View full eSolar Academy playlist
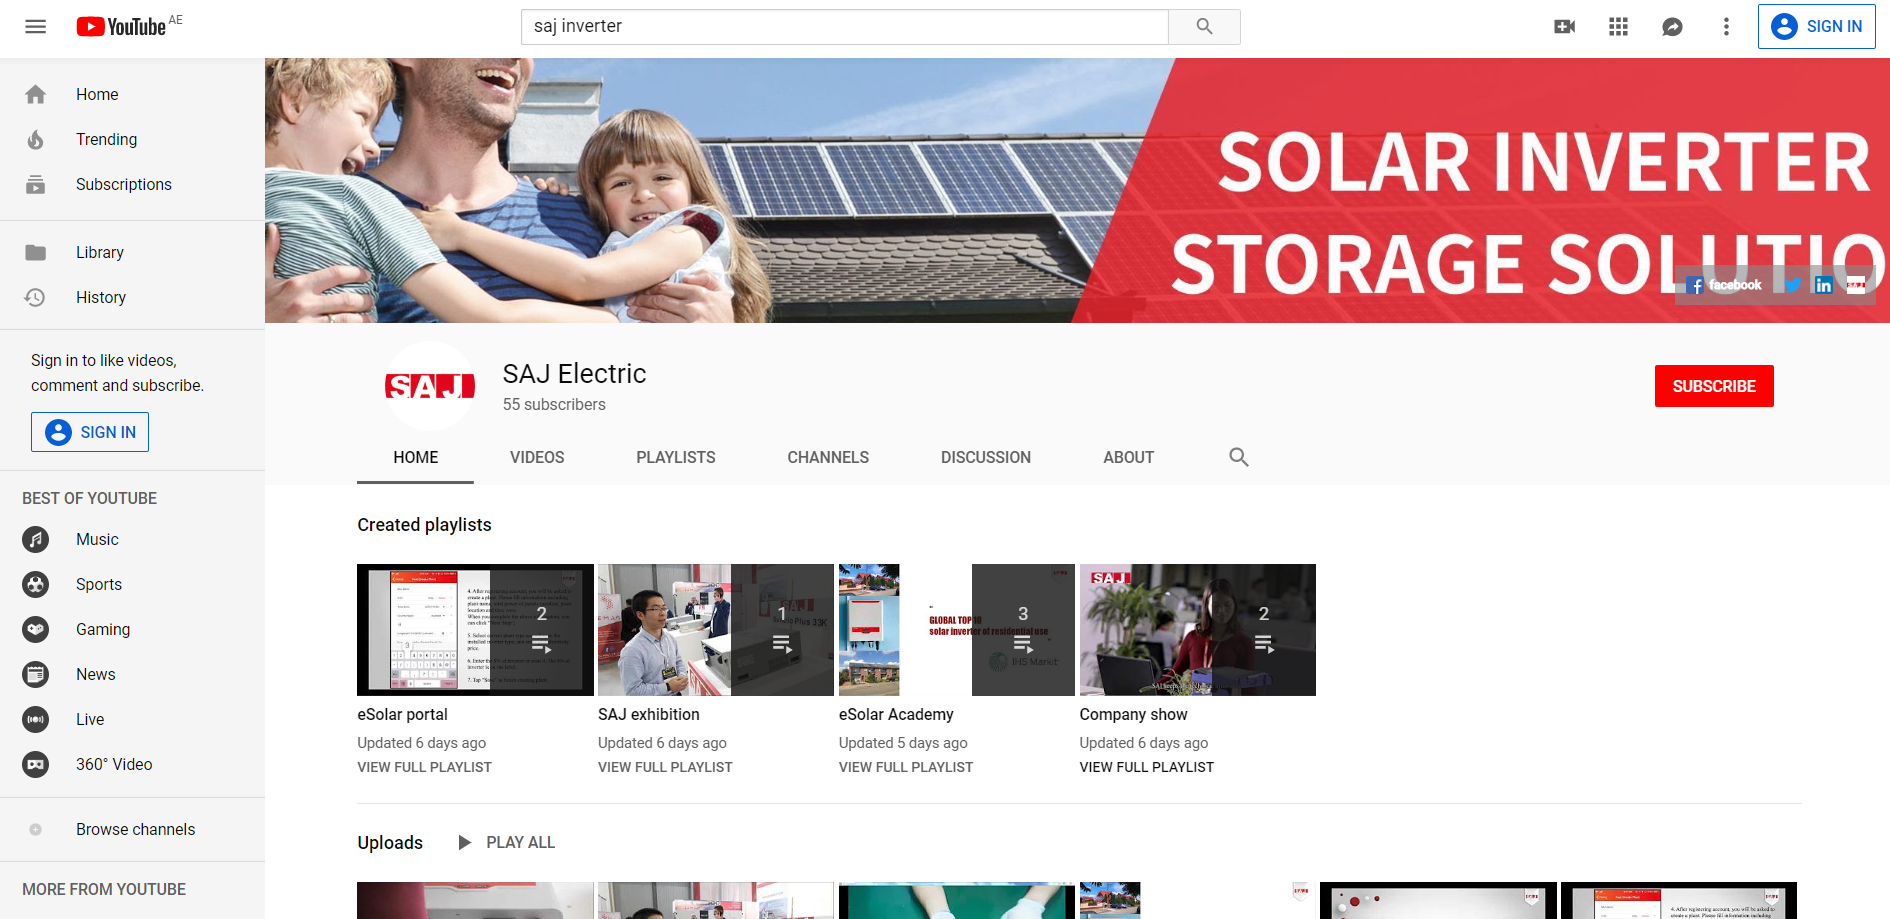Viewport: 1890px width, 919px height. tap(906, 767)
